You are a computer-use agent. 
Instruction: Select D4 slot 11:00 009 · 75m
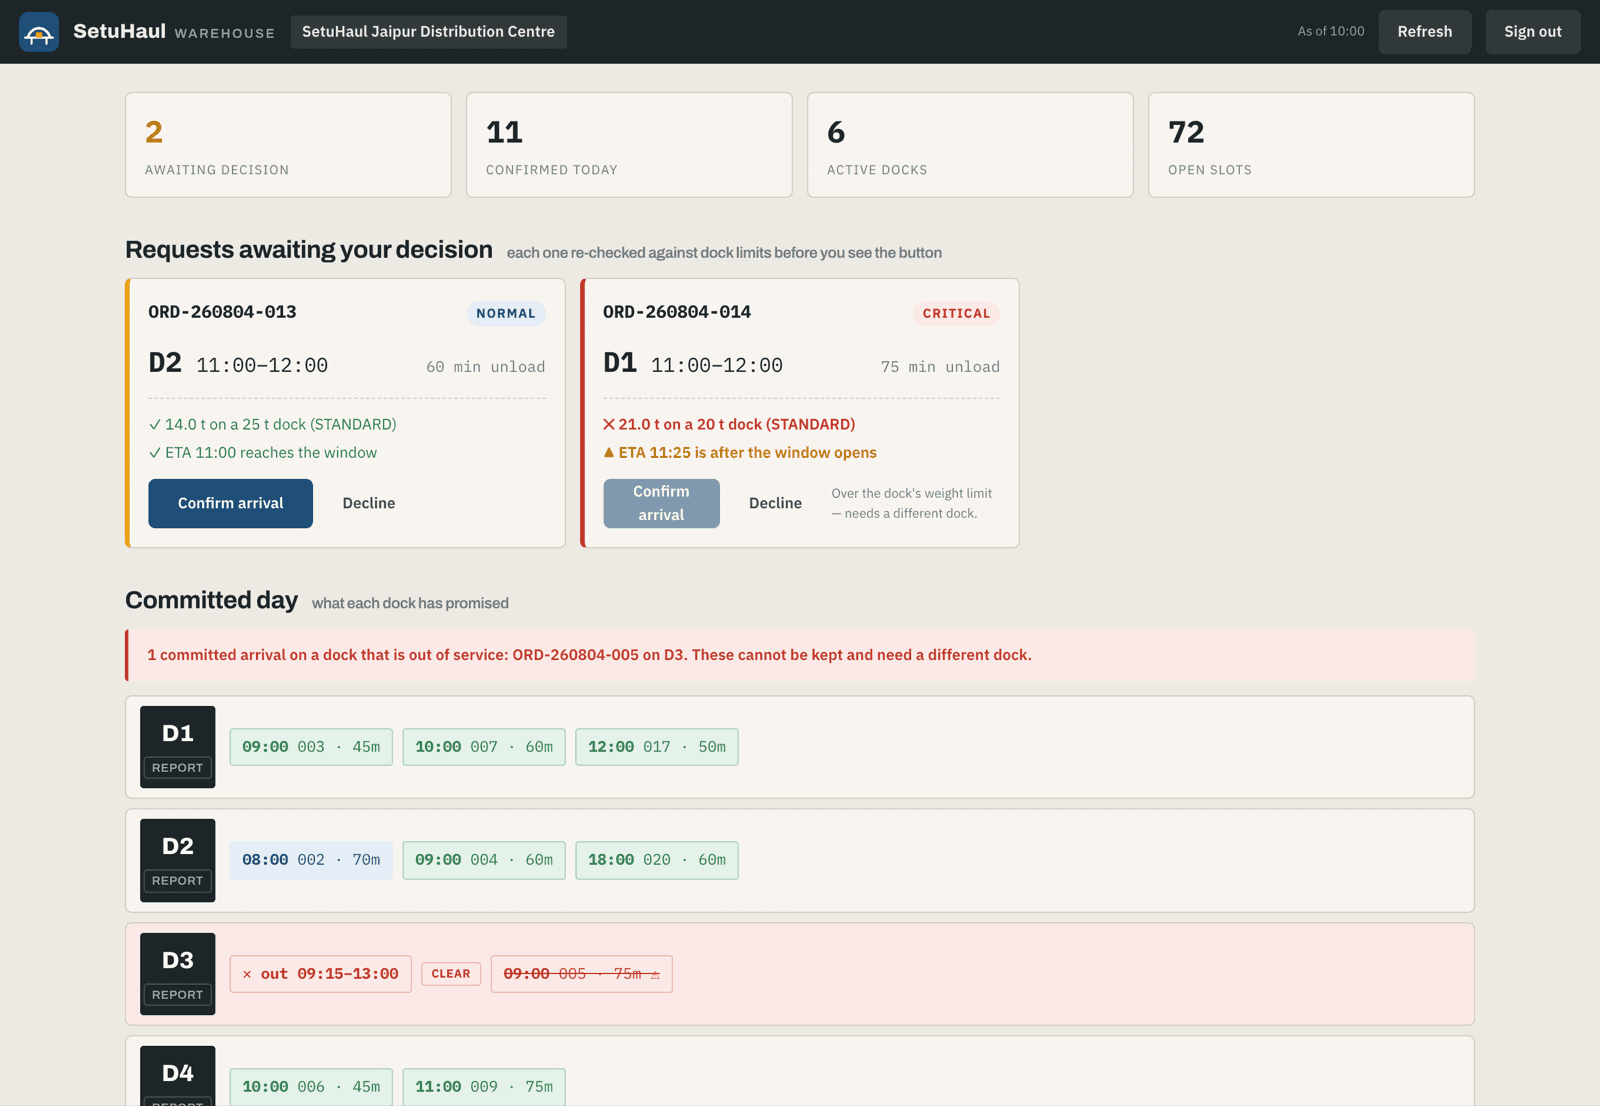tap(484, 1087)
